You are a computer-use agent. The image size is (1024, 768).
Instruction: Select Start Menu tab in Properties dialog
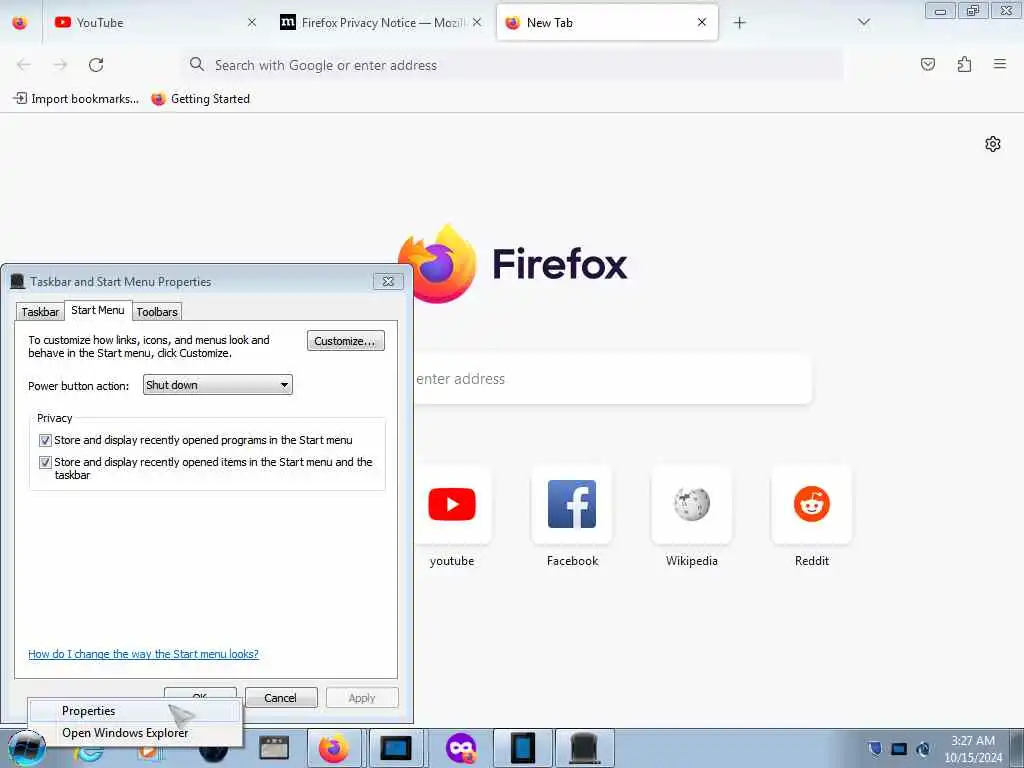pos(98,310)
